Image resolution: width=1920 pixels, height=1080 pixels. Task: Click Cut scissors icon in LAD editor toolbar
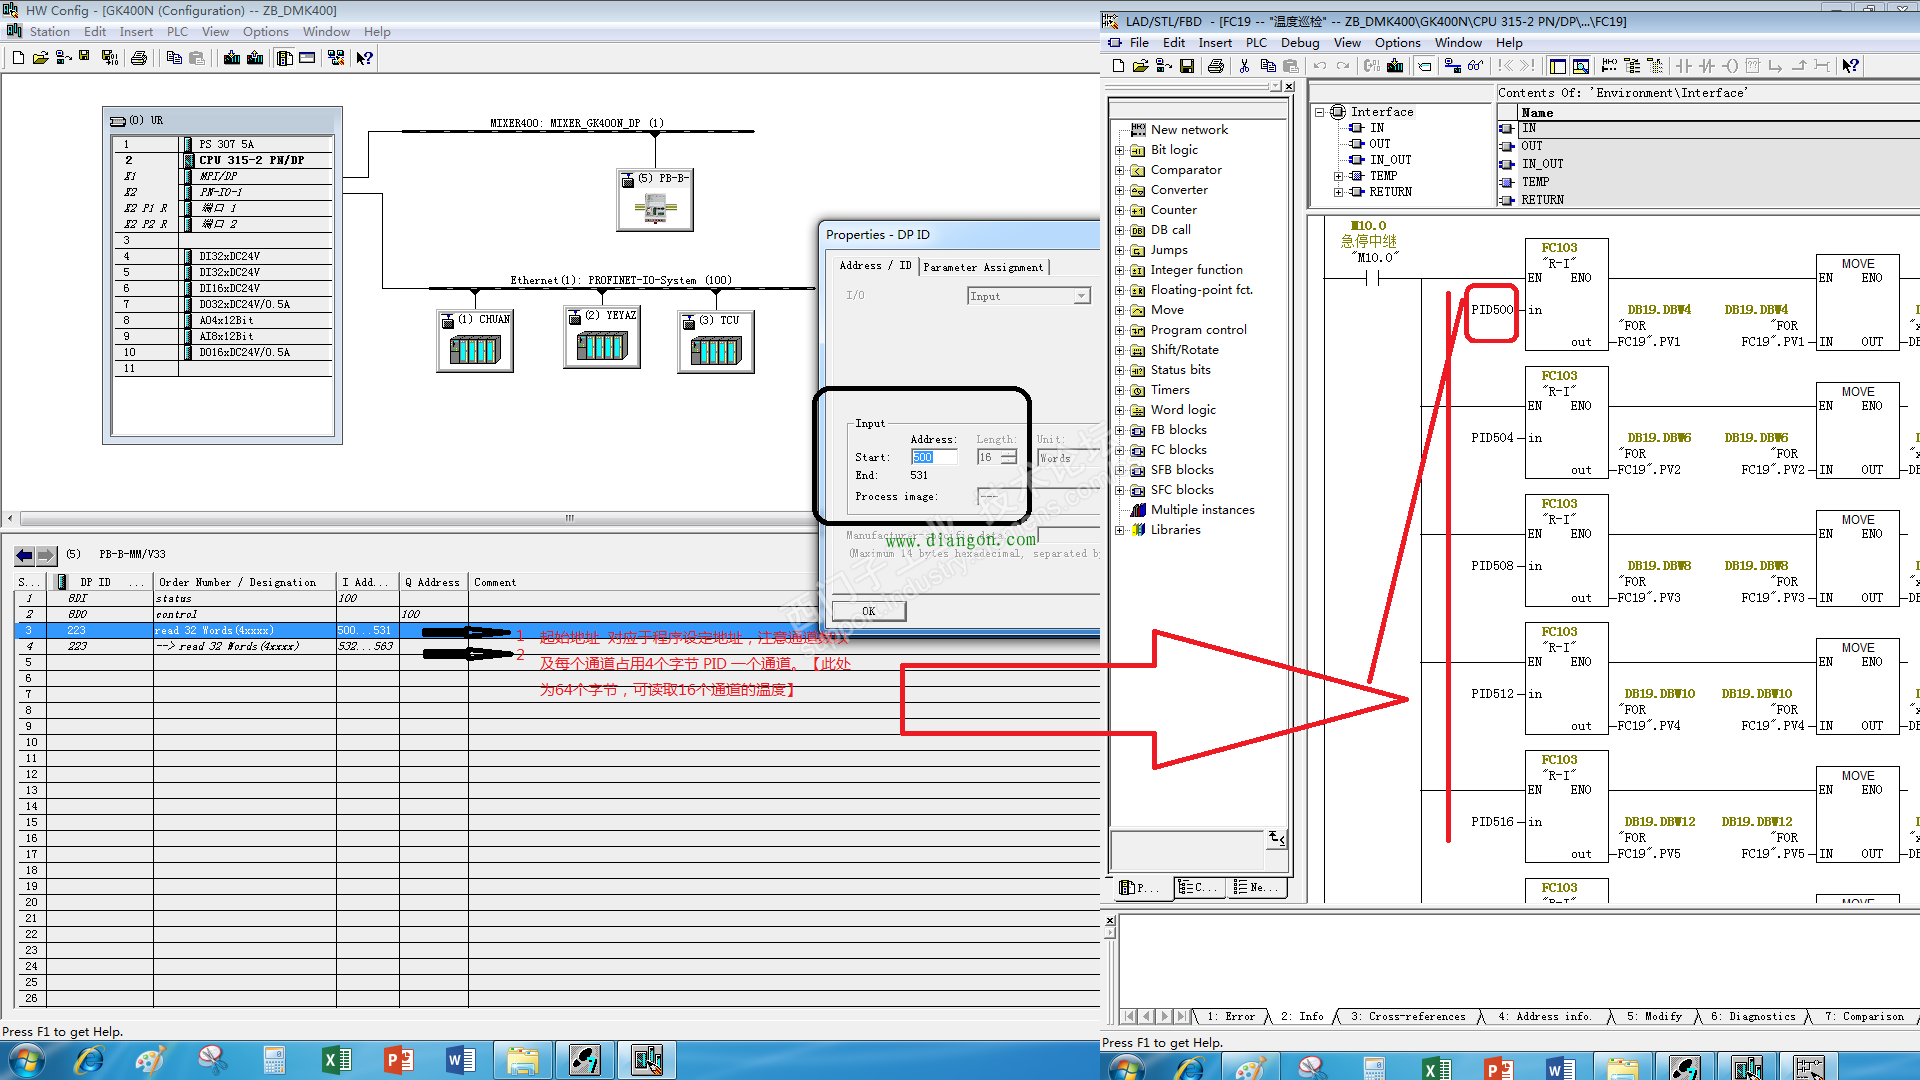(1244, 66)
